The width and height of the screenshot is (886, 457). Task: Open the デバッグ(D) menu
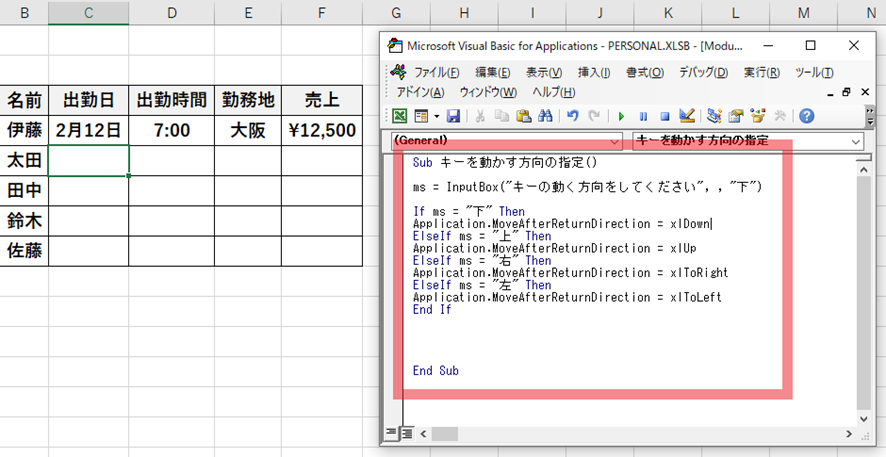click(x=703, y=73)
